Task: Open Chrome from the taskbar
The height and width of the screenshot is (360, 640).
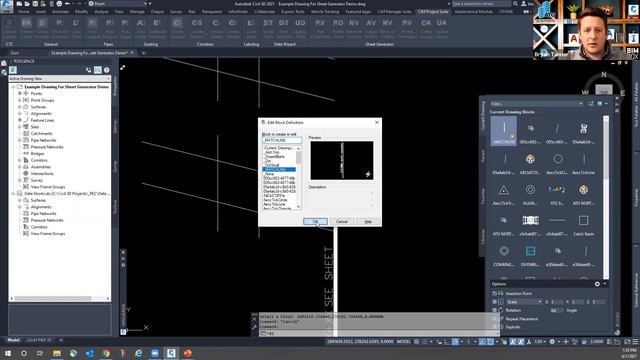Action: point(106,353)
